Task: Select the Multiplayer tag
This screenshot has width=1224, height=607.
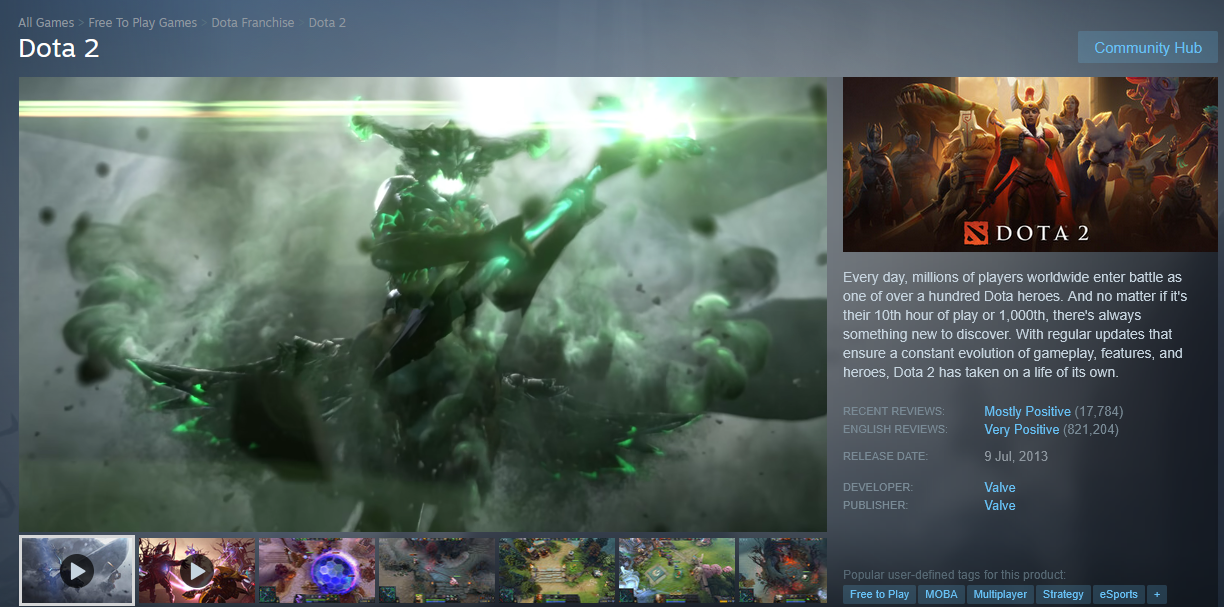Action: click(1000, 594)
